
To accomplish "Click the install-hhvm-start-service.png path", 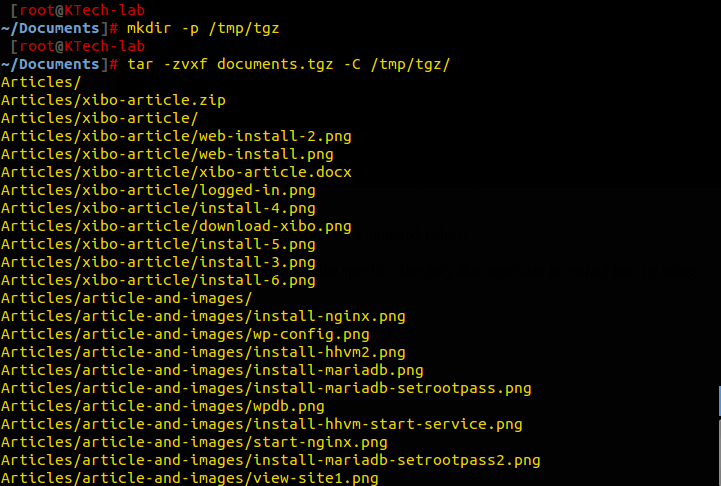I will tap(261, 424).
